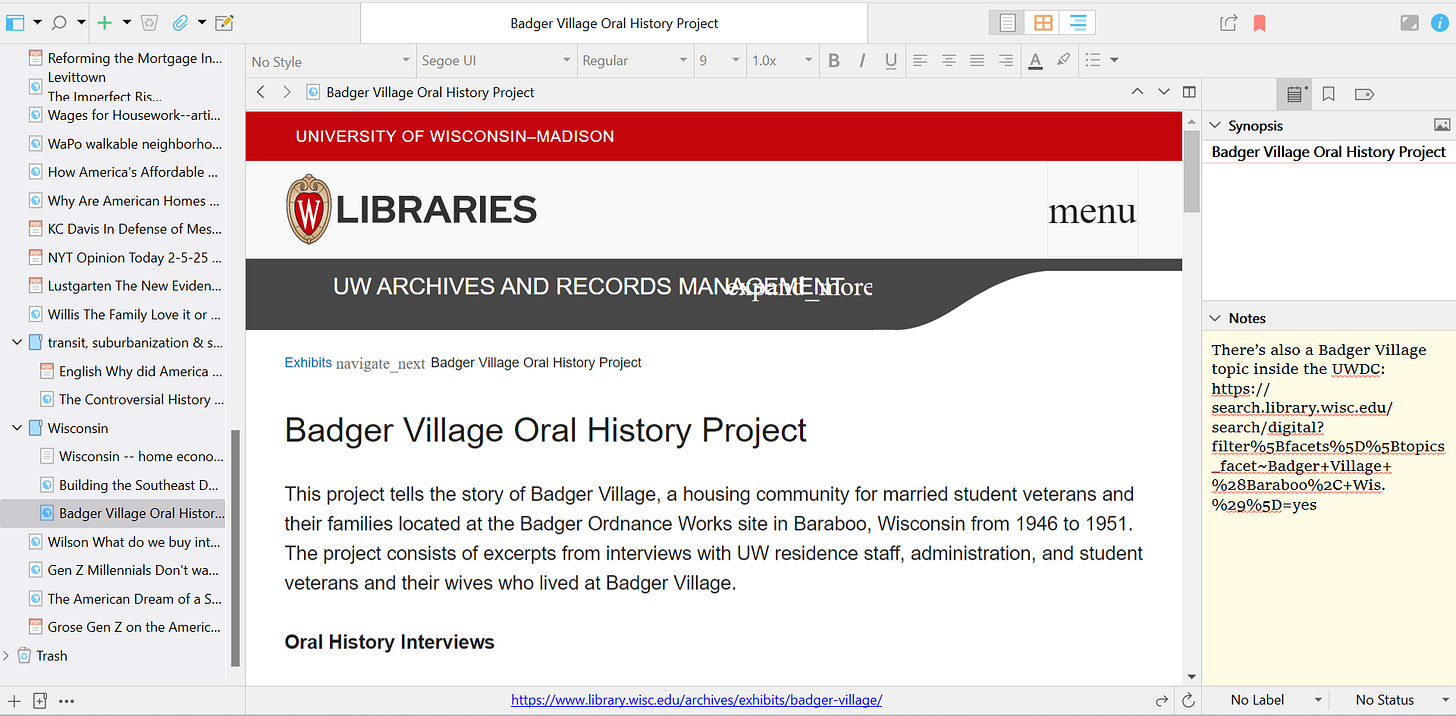The image size is (1456, 716).
Task: Open the Metadata tag inspector tab
Action: point(1363,94)
